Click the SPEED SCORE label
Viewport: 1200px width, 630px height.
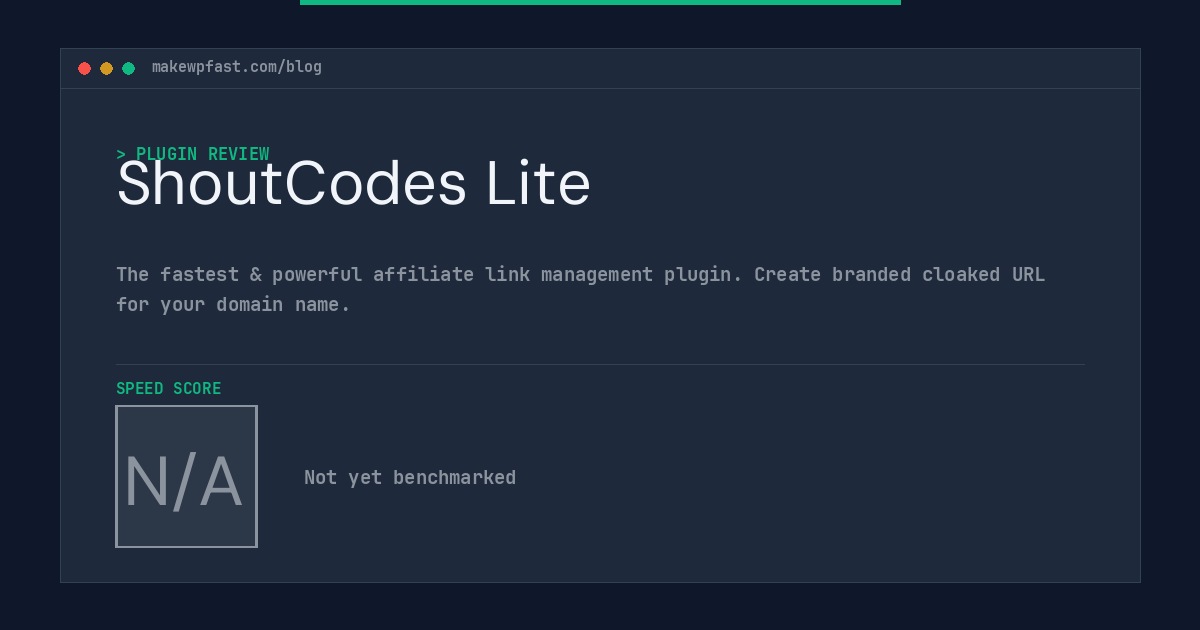tap(169, 389)
